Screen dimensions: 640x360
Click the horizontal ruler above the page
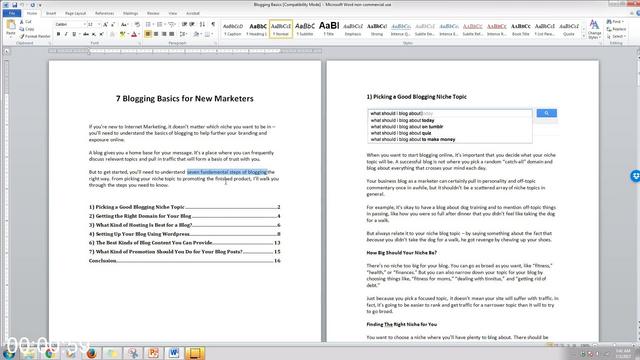click(x=185, y=51)
